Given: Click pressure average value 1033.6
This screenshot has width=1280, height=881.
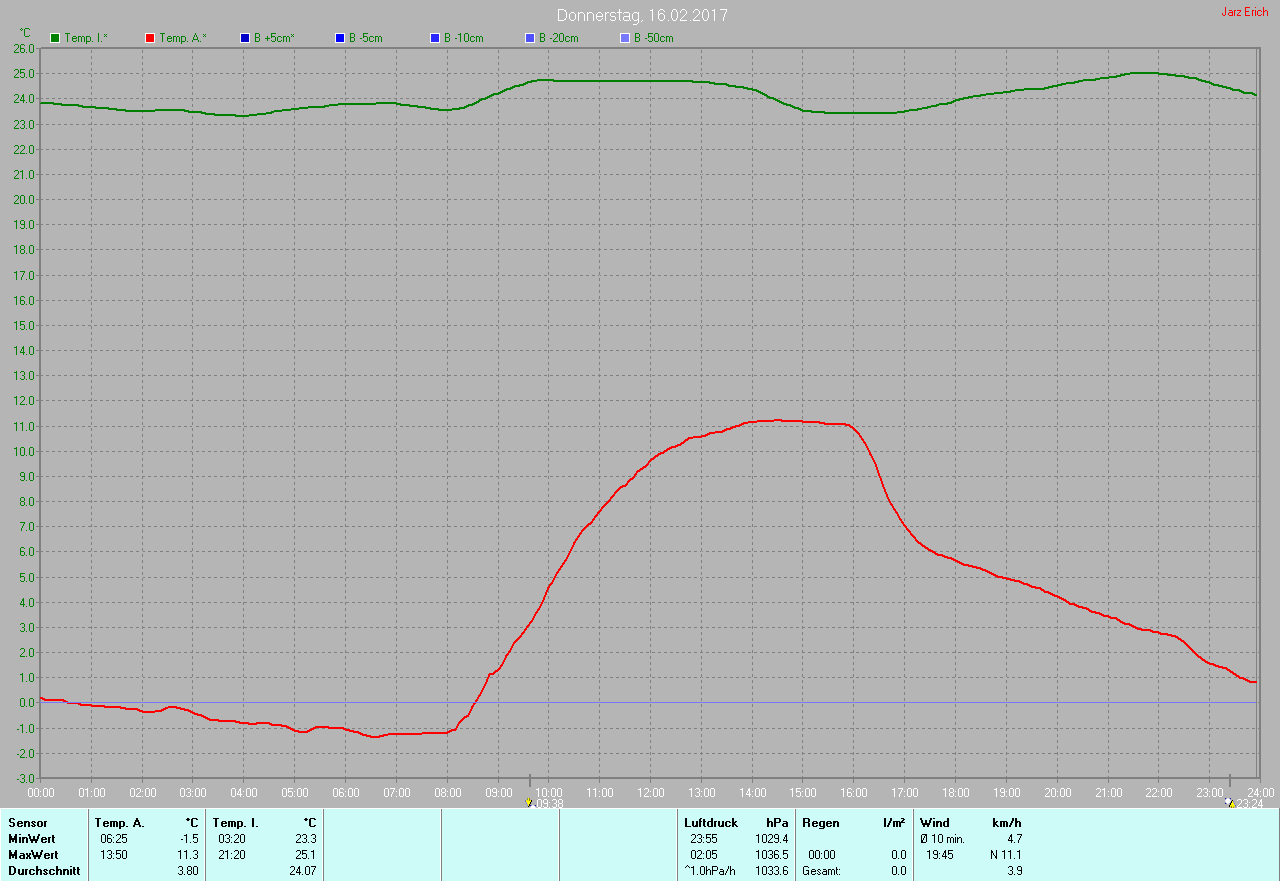Looking at the screenshot, I should click(x=771, y=871).
